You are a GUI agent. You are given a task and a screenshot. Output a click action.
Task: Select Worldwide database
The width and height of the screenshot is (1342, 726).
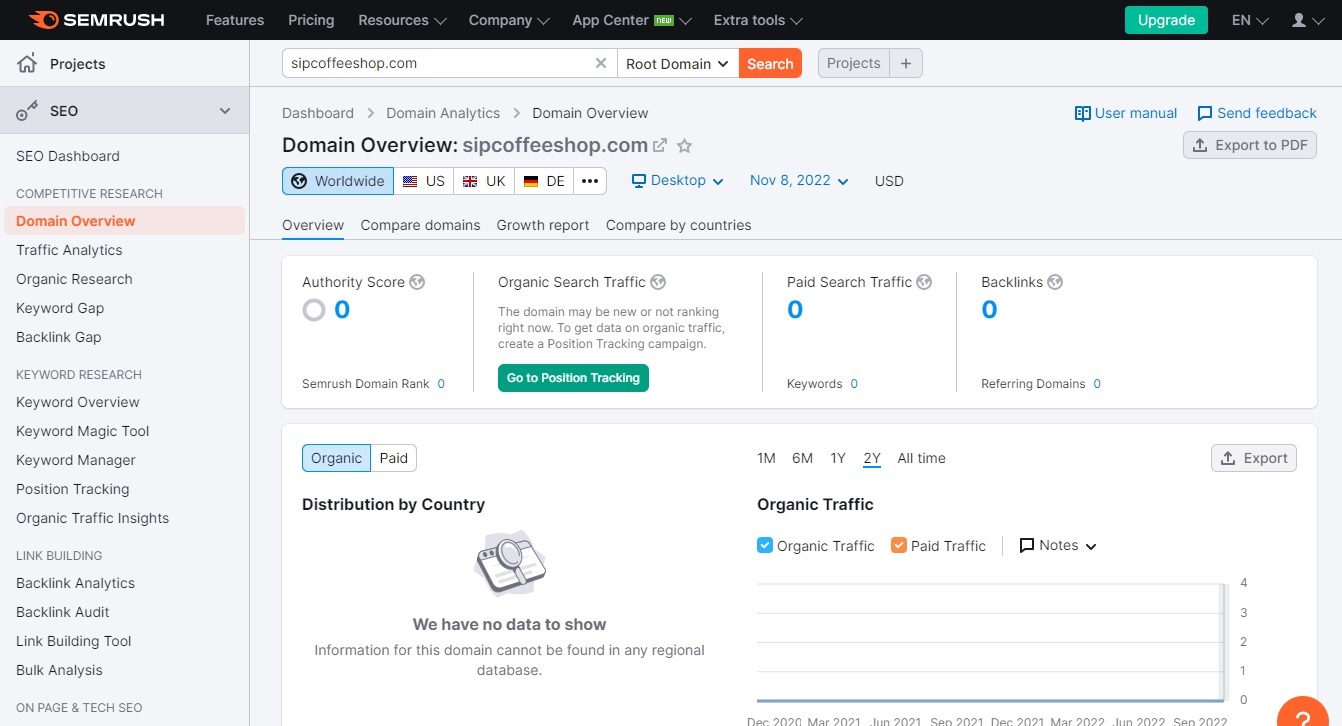point(338,181)
